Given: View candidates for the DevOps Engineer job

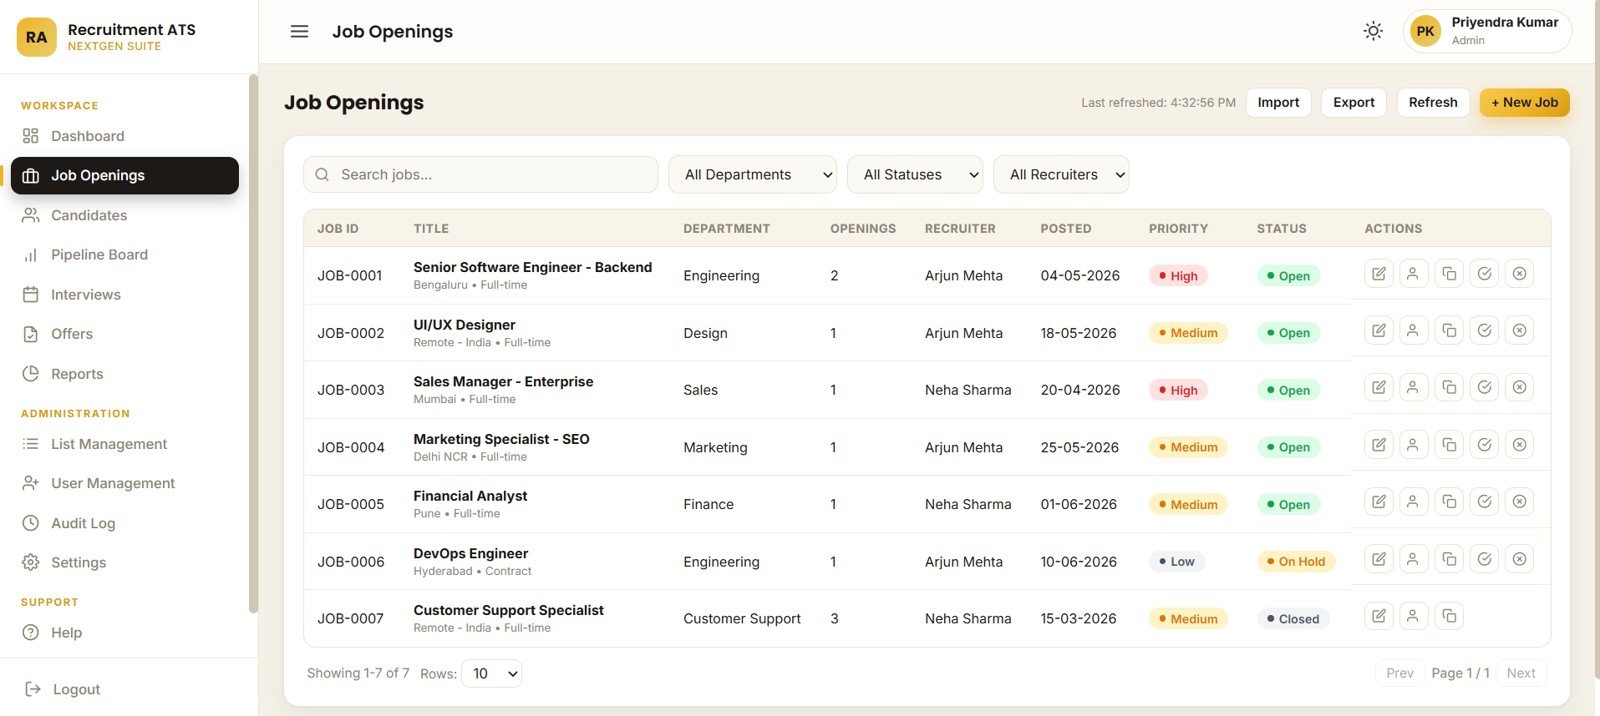Looking at the screenshot, I should tap(1413, 559).
